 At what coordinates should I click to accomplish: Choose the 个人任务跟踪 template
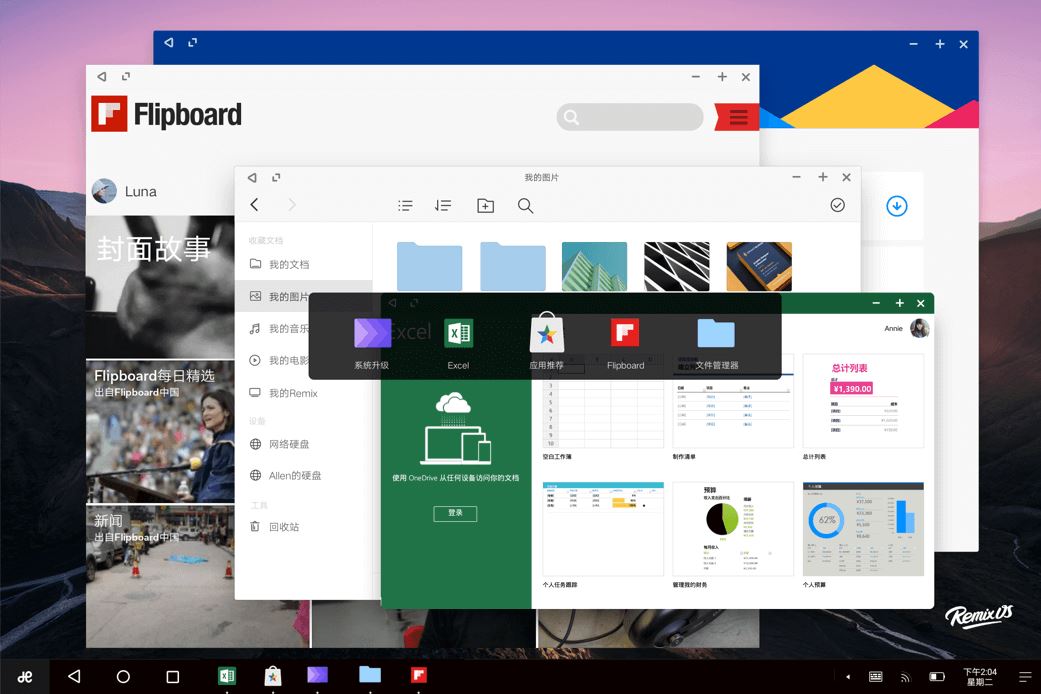603,535
